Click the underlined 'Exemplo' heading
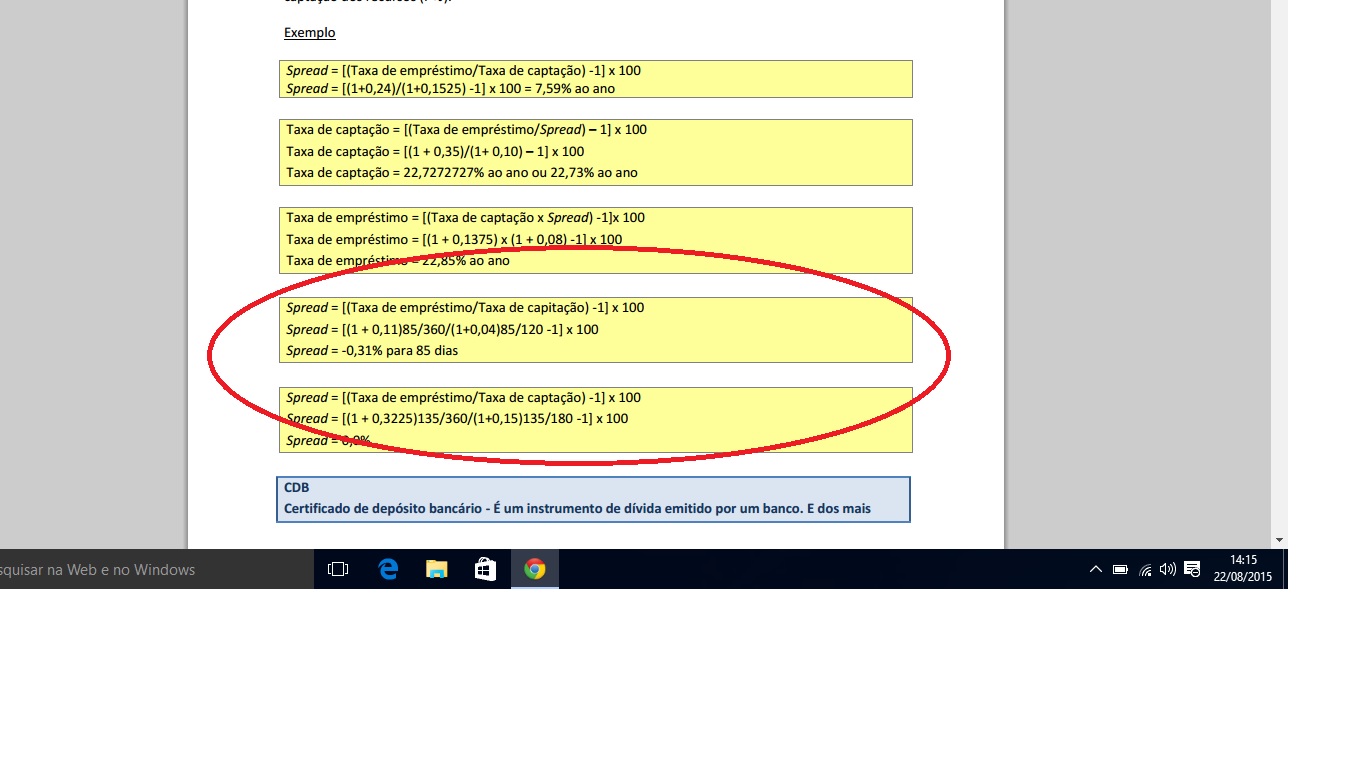 point(309,33)
